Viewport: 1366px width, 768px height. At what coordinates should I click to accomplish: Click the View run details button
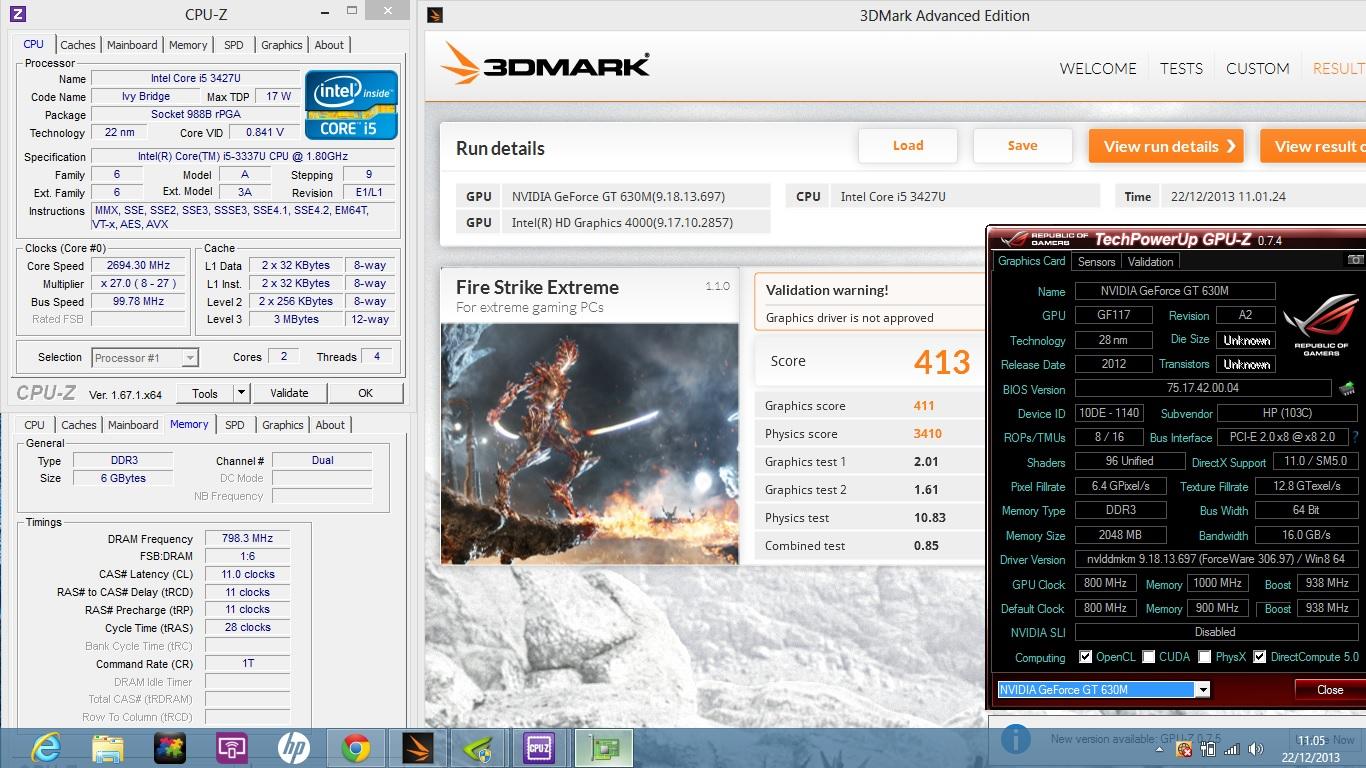[1166, 146]
